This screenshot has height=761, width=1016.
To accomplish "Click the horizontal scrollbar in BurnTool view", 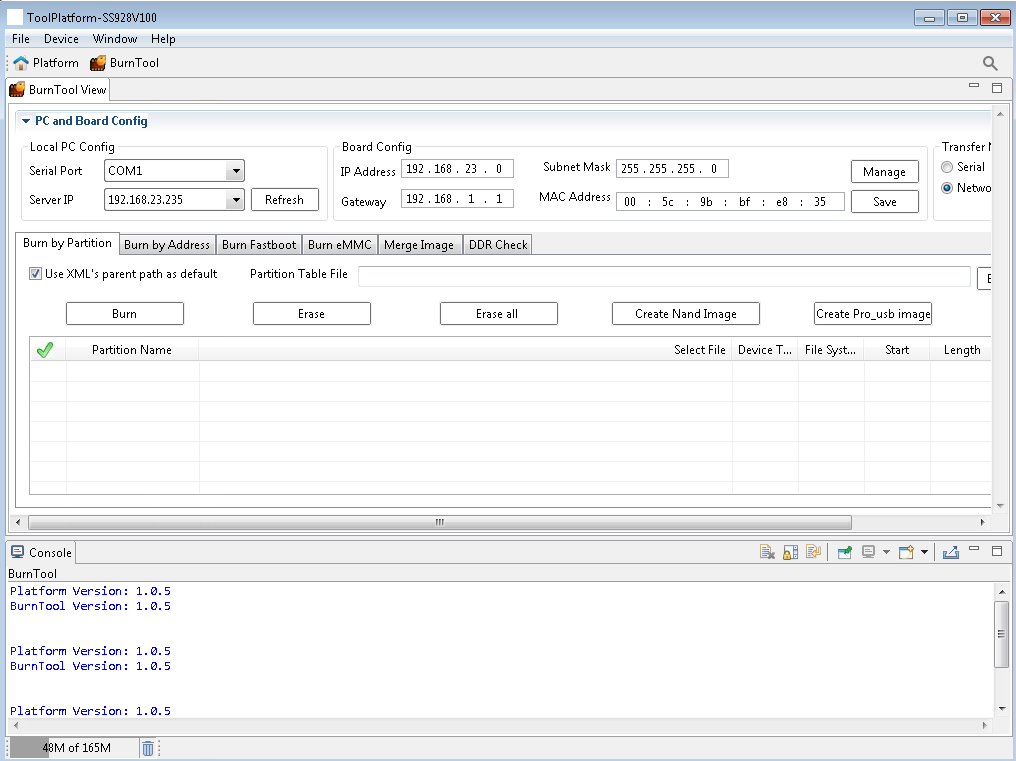I will (439, 523).
